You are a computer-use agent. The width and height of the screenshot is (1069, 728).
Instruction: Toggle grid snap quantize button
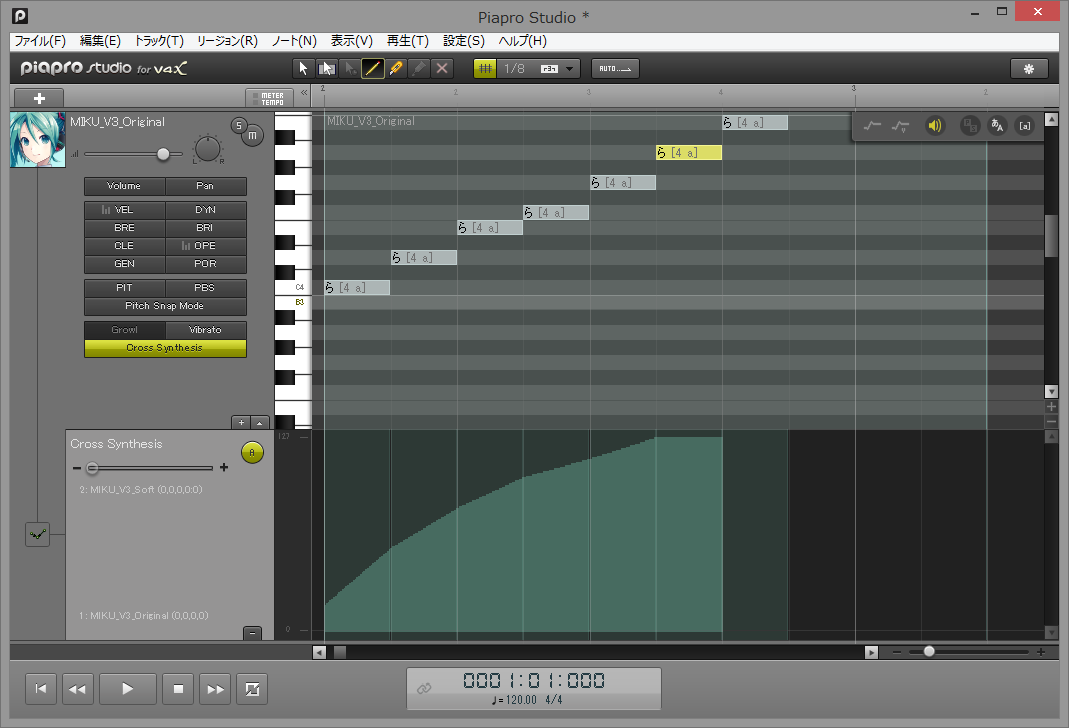(485, 68)
